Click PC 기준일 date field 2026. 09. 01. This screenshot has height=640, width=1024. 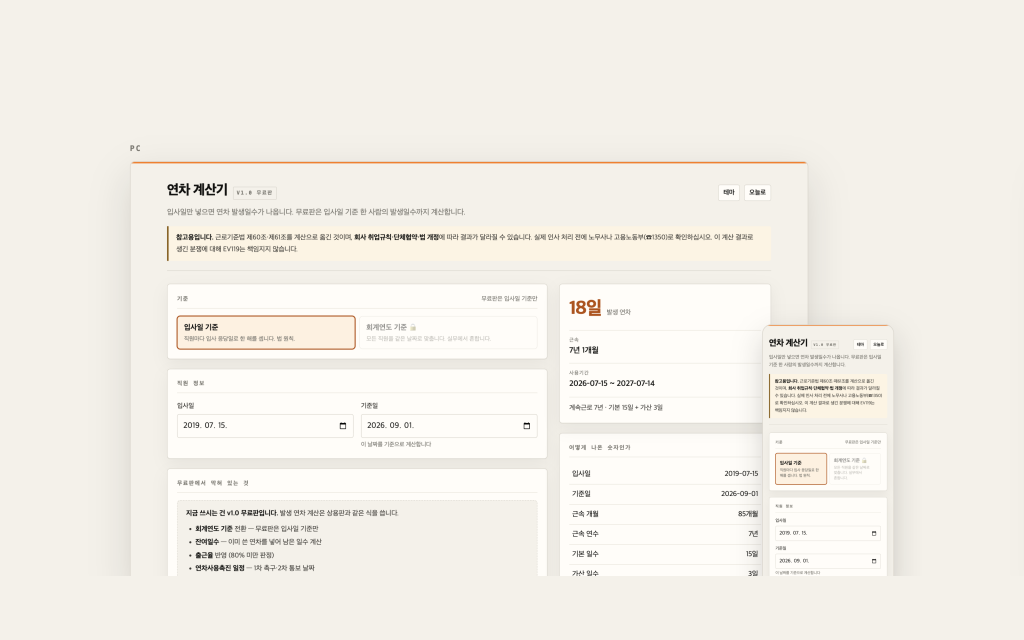[x=449, y=426]
